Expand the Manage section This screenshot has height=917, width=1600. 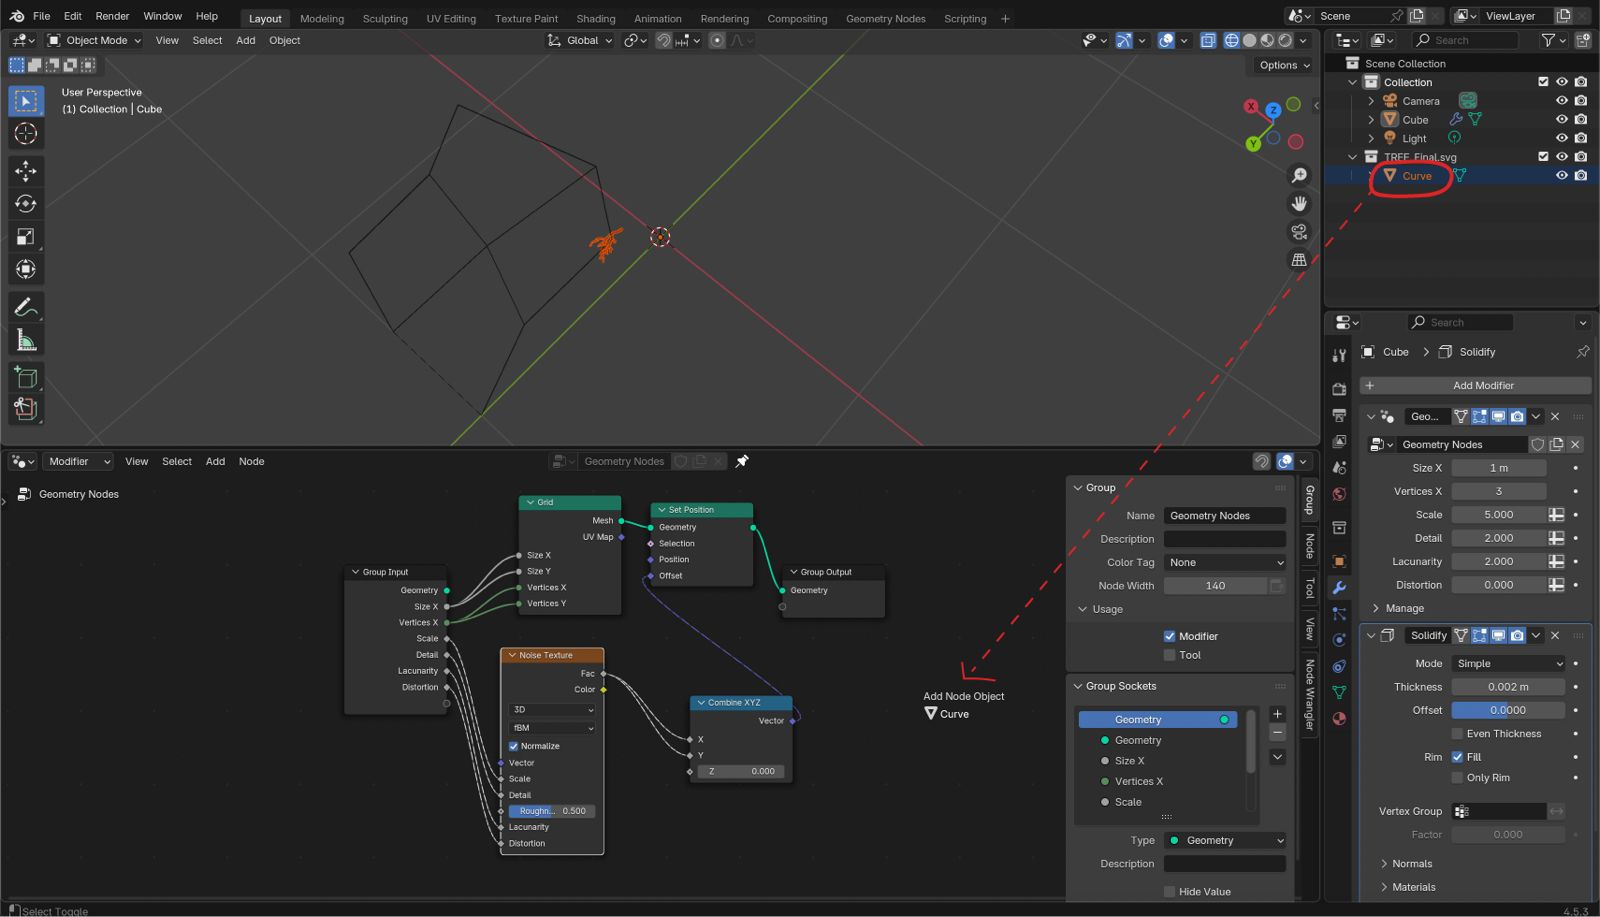point(1404,608)
